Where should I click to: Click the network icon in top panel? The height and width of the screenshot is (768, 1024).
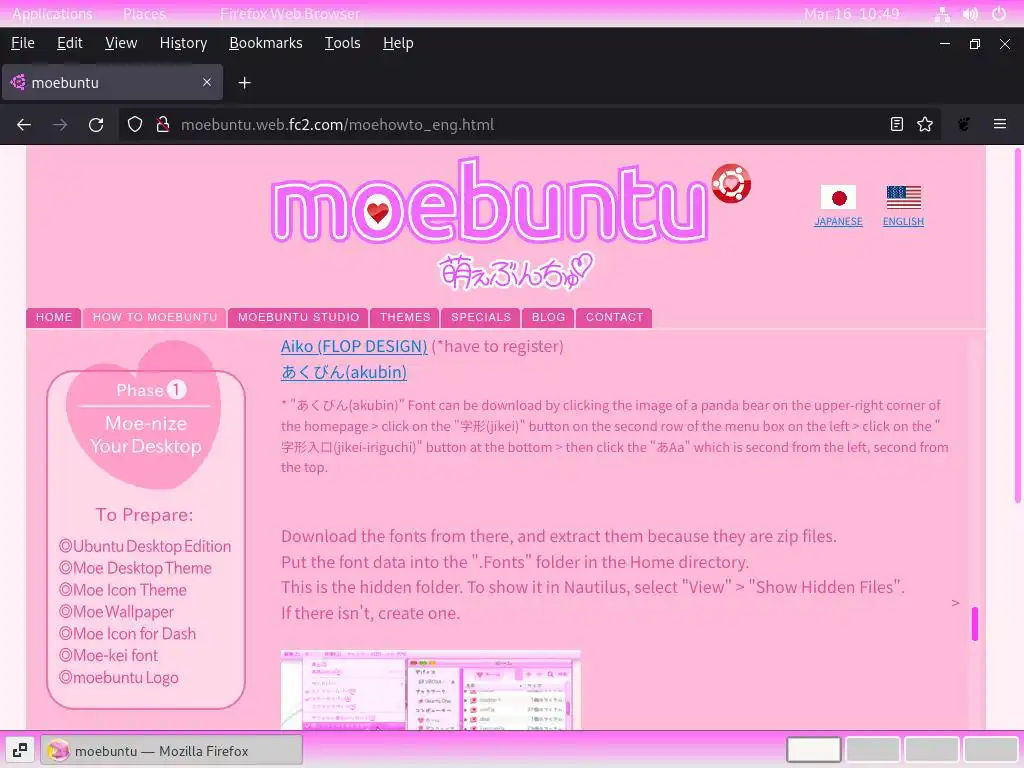point(942,14)
